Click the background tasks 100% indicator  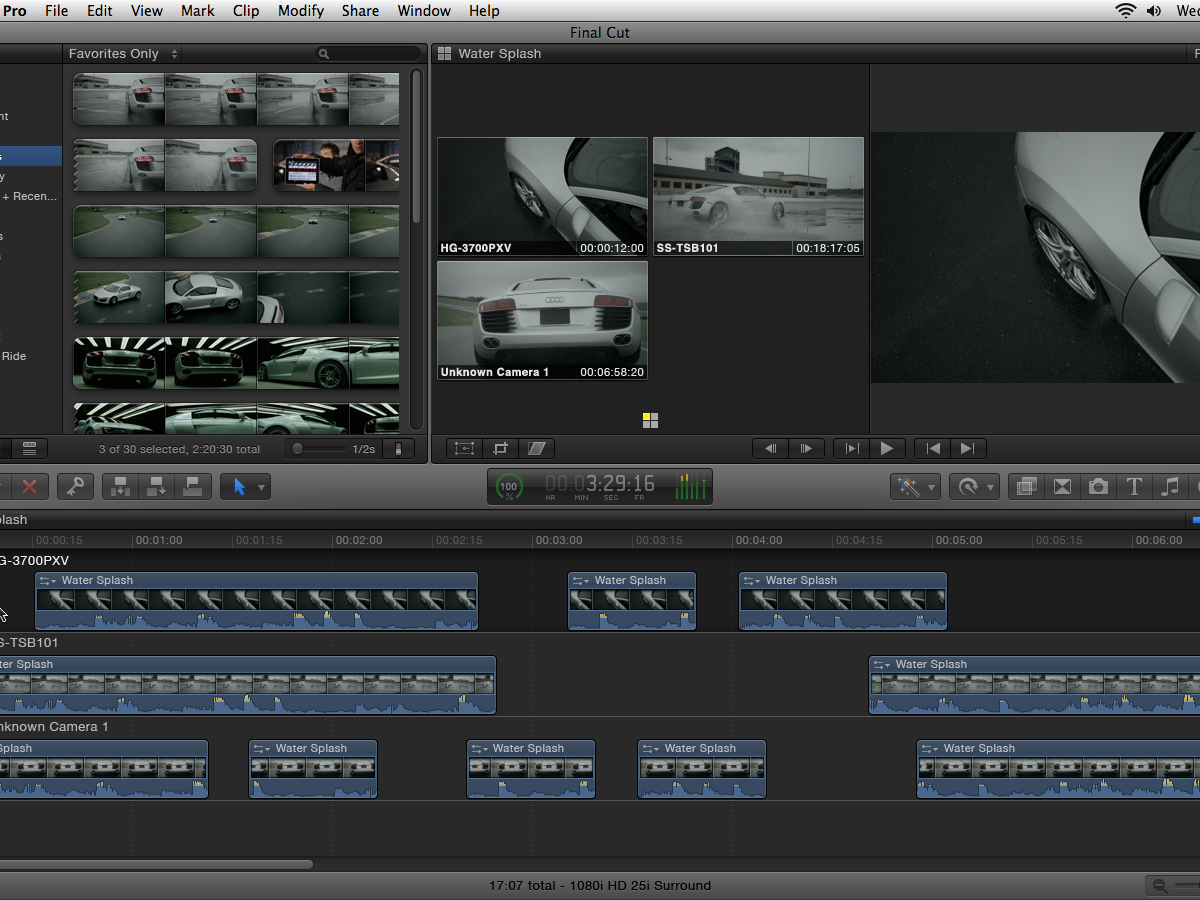[x=509, y=487]
